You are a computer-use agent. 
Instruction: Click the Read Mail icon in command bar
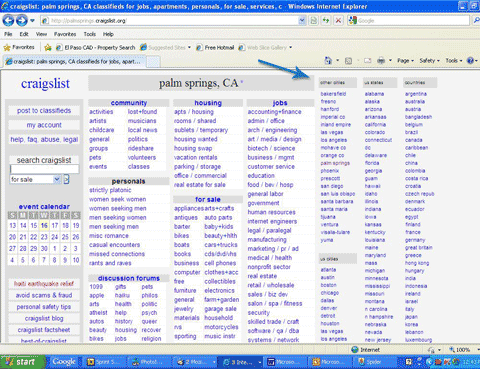(x=368, y=61)
